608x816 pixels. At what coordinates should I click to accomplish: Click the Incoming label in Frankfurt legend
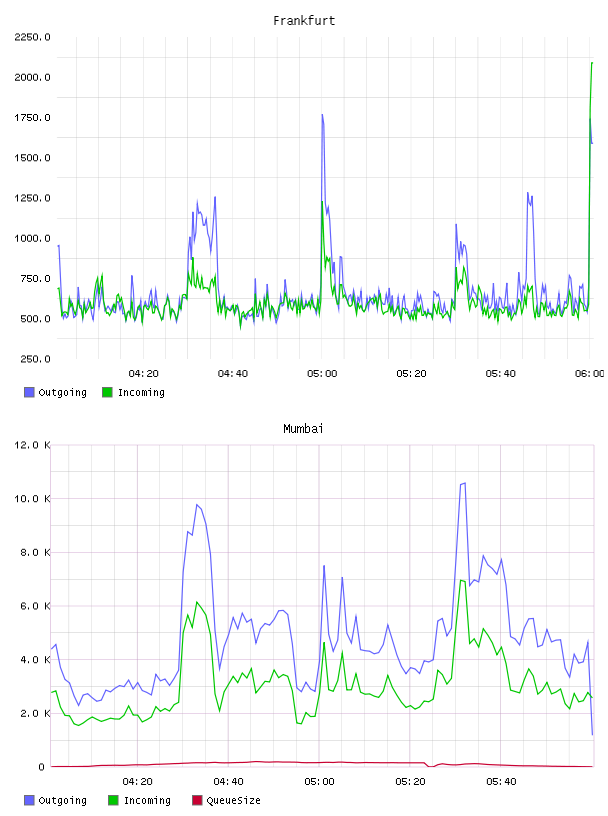(x=141, y=393)
